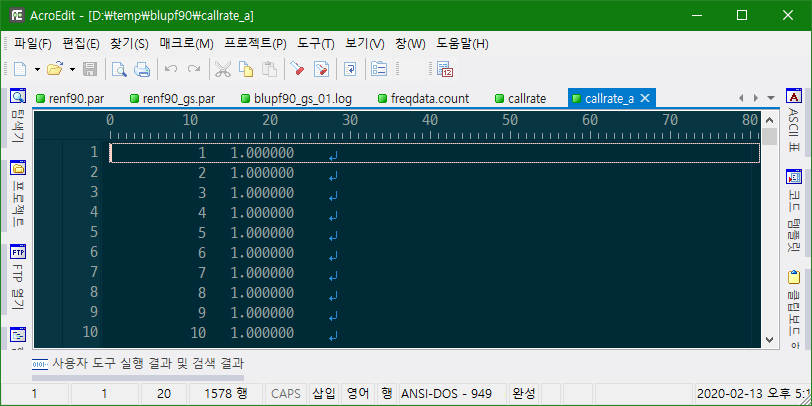Click vertical scrollbar down arrow

pos(769,340)
